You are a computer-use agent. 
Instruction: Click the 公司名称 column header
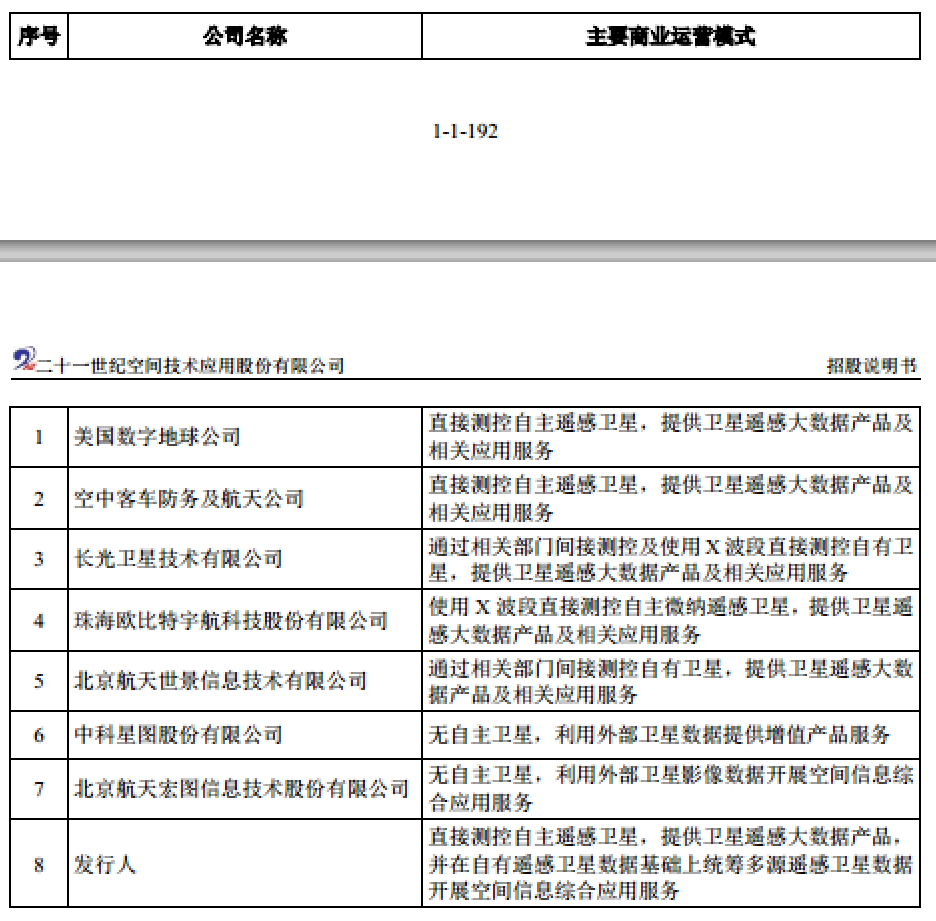pyautogui.click(x=245, y=36)
